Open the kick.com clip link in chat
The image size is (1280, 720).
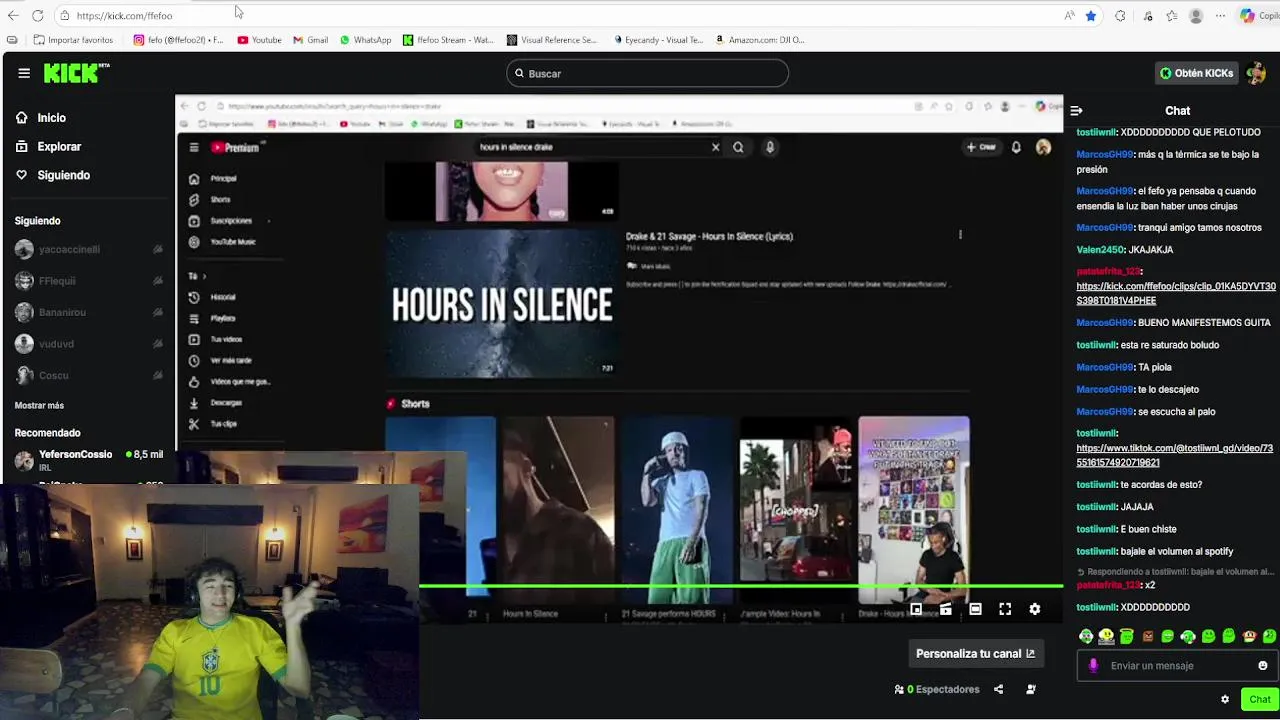point(1176,293)
